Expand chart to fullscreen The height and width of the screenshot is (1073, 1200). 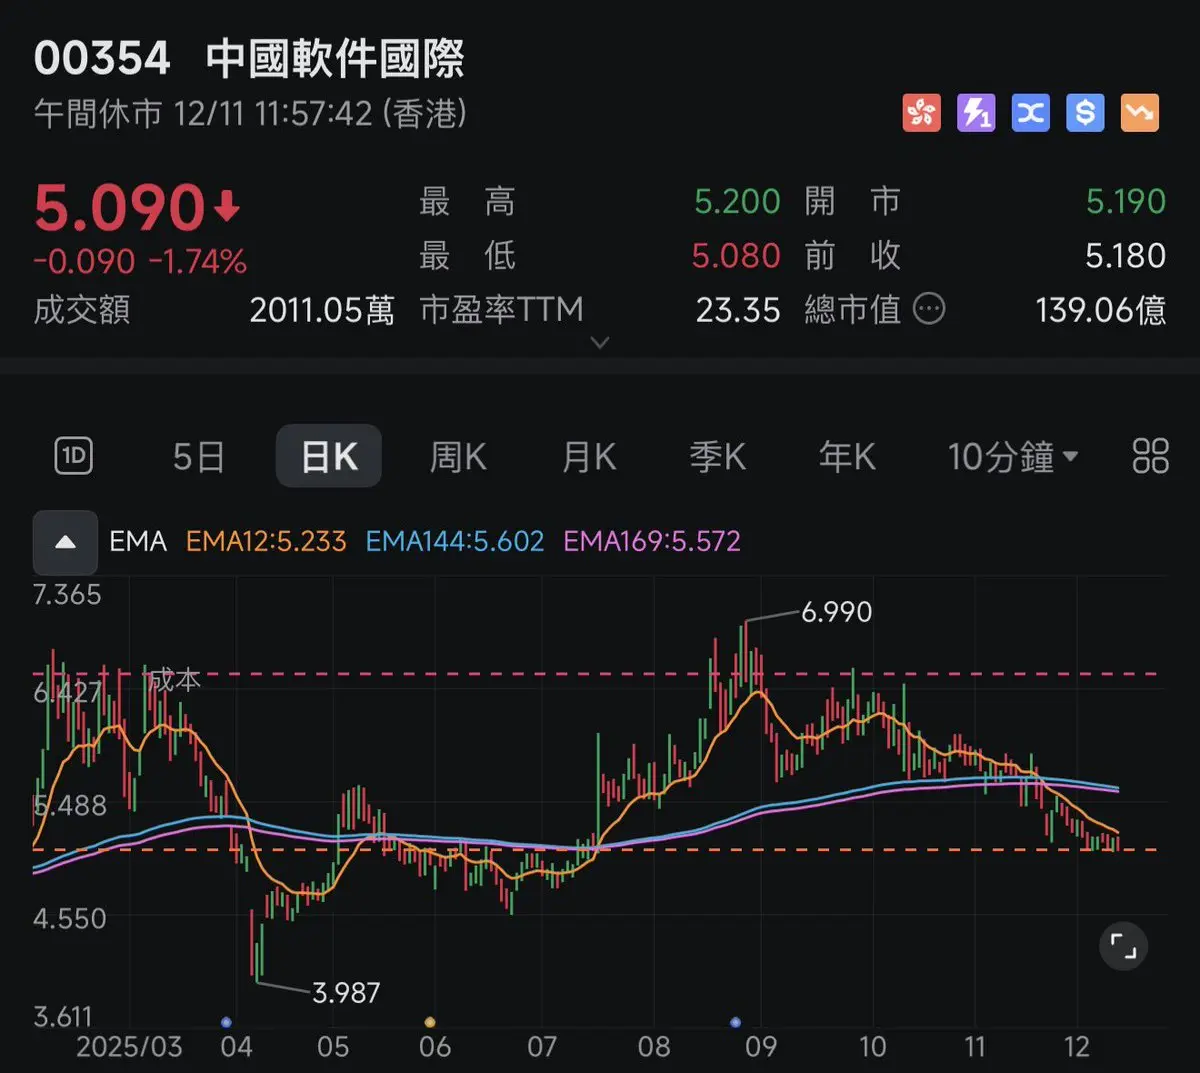pos(1123,946)
